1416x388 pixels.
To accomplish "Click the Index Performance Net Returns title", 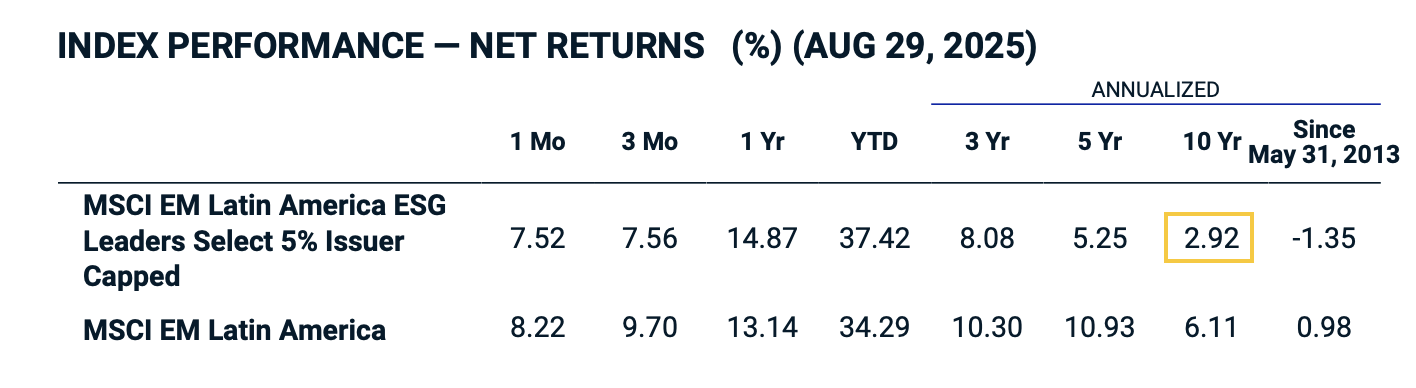I will (547, 46).
